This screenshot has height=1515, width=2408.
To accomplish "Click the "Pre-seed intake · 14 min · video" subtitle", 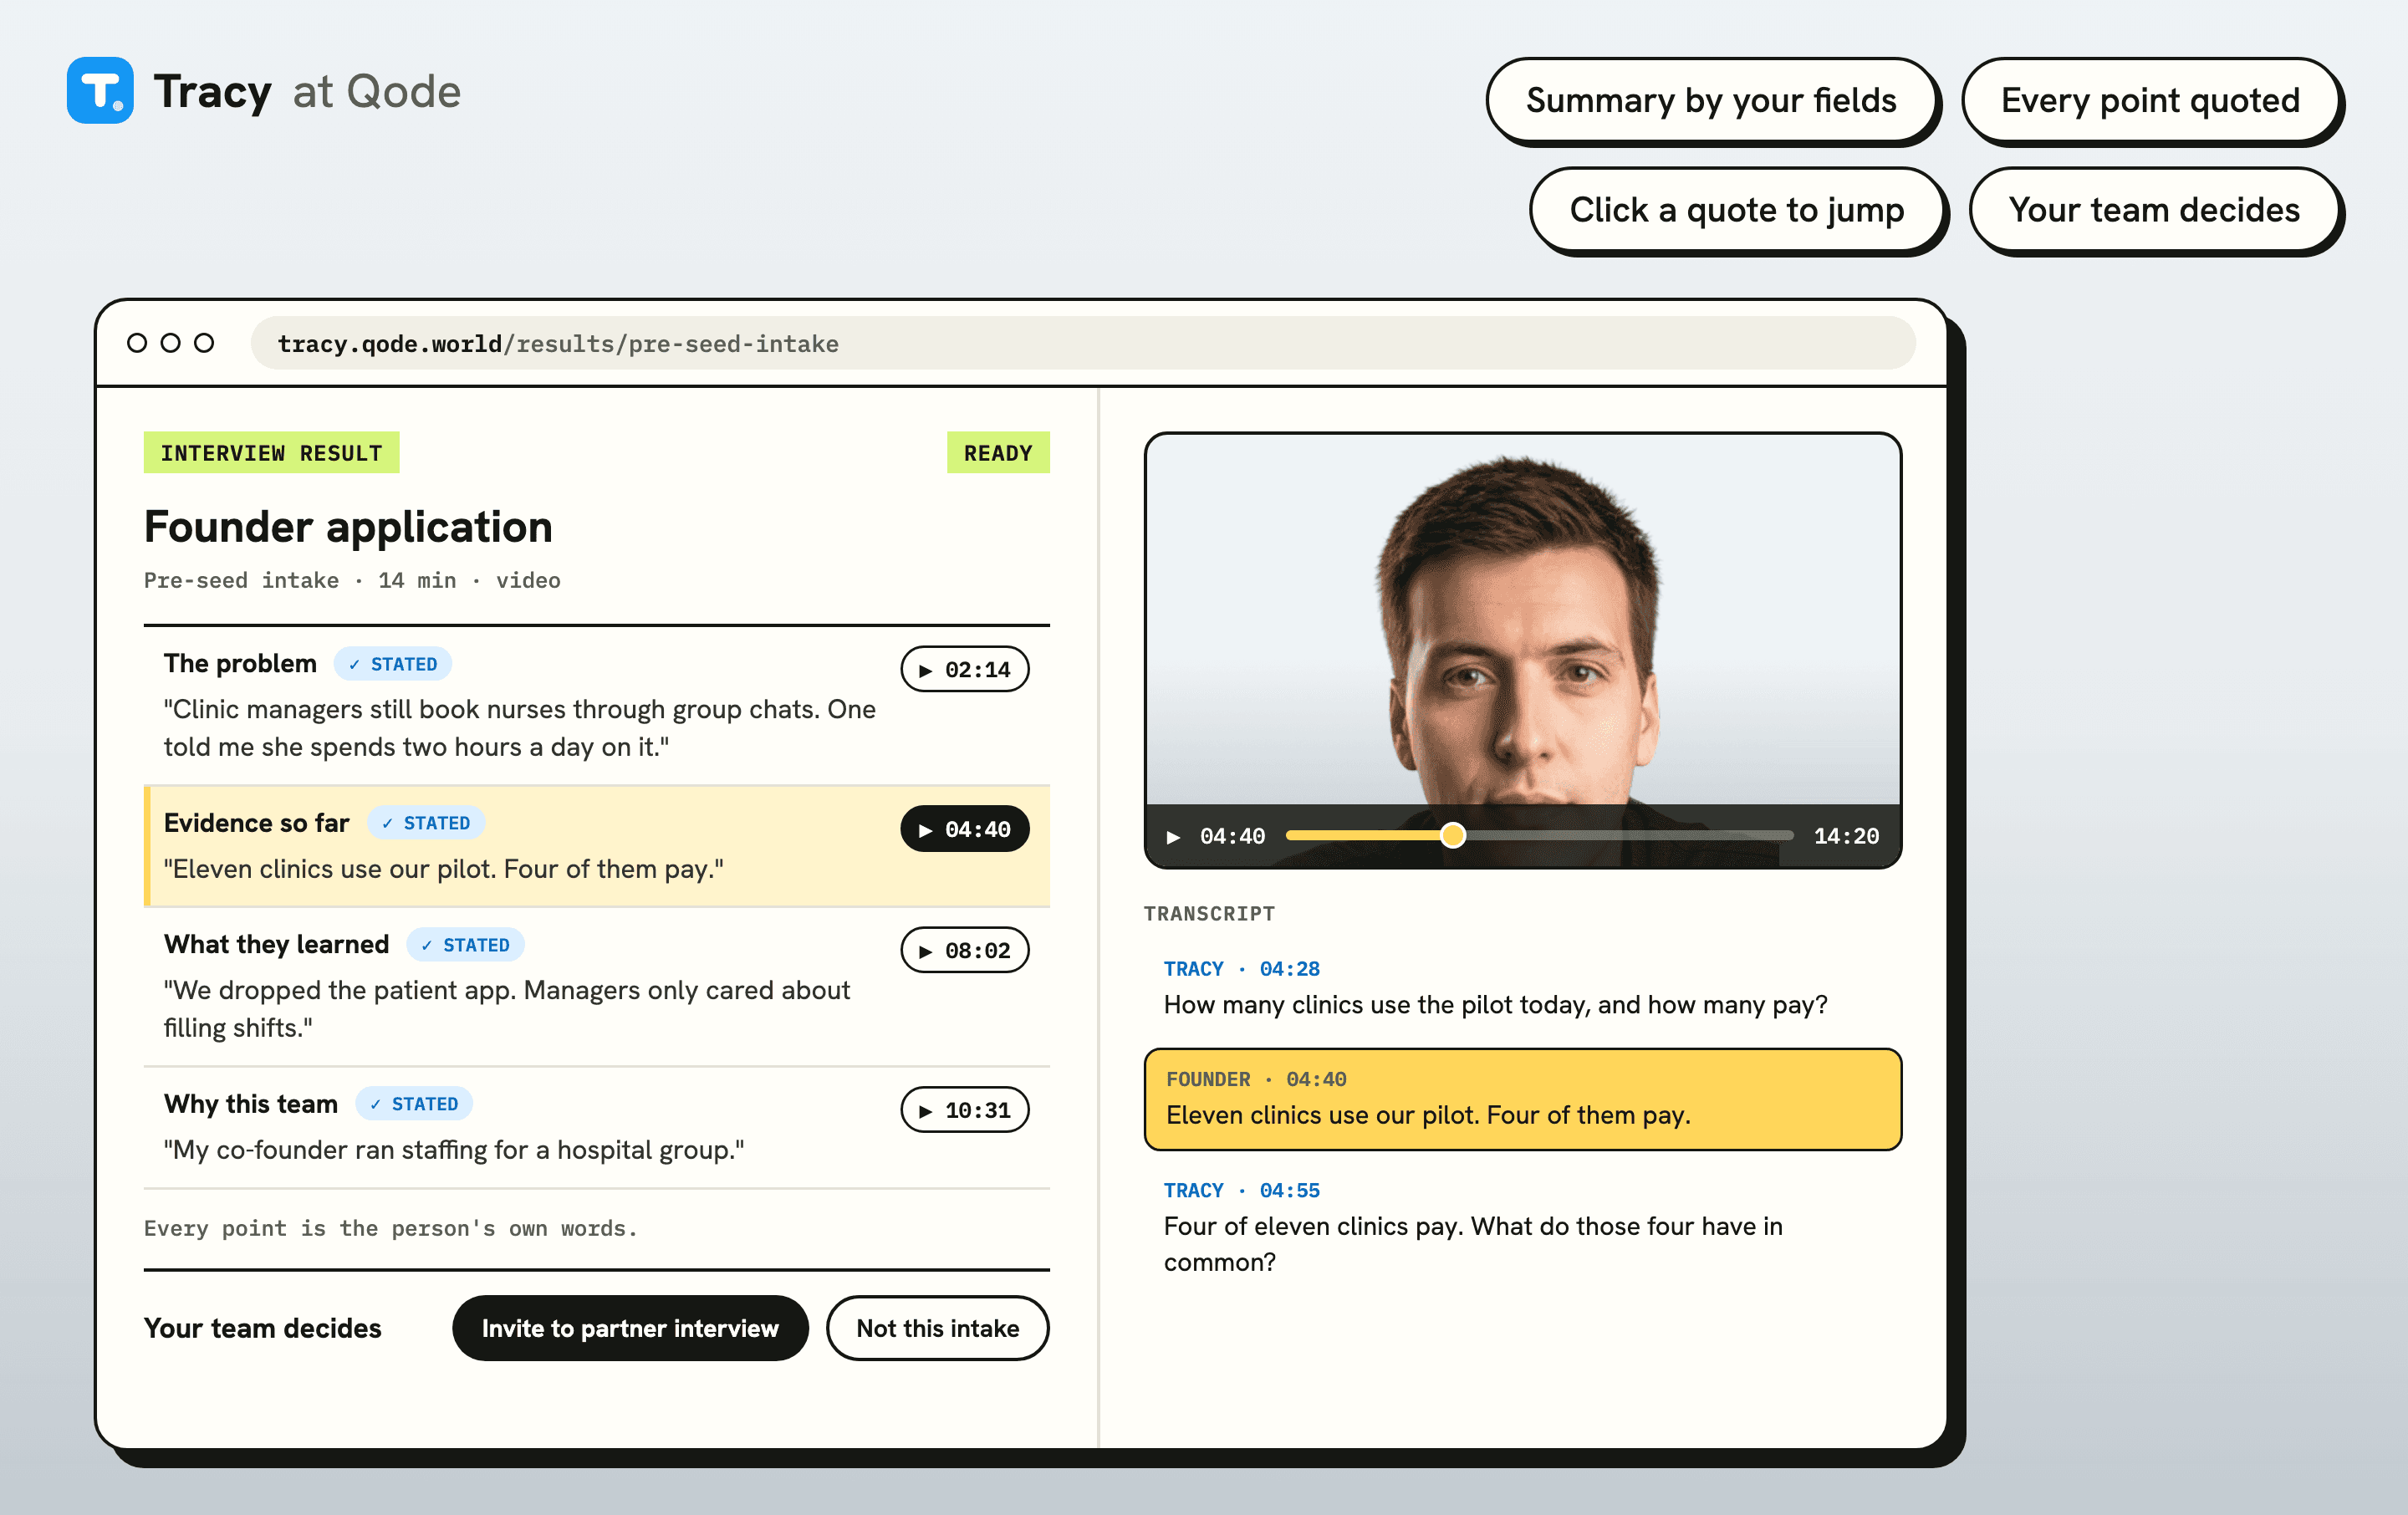I will pyautogui.click(x=352, y=580).
